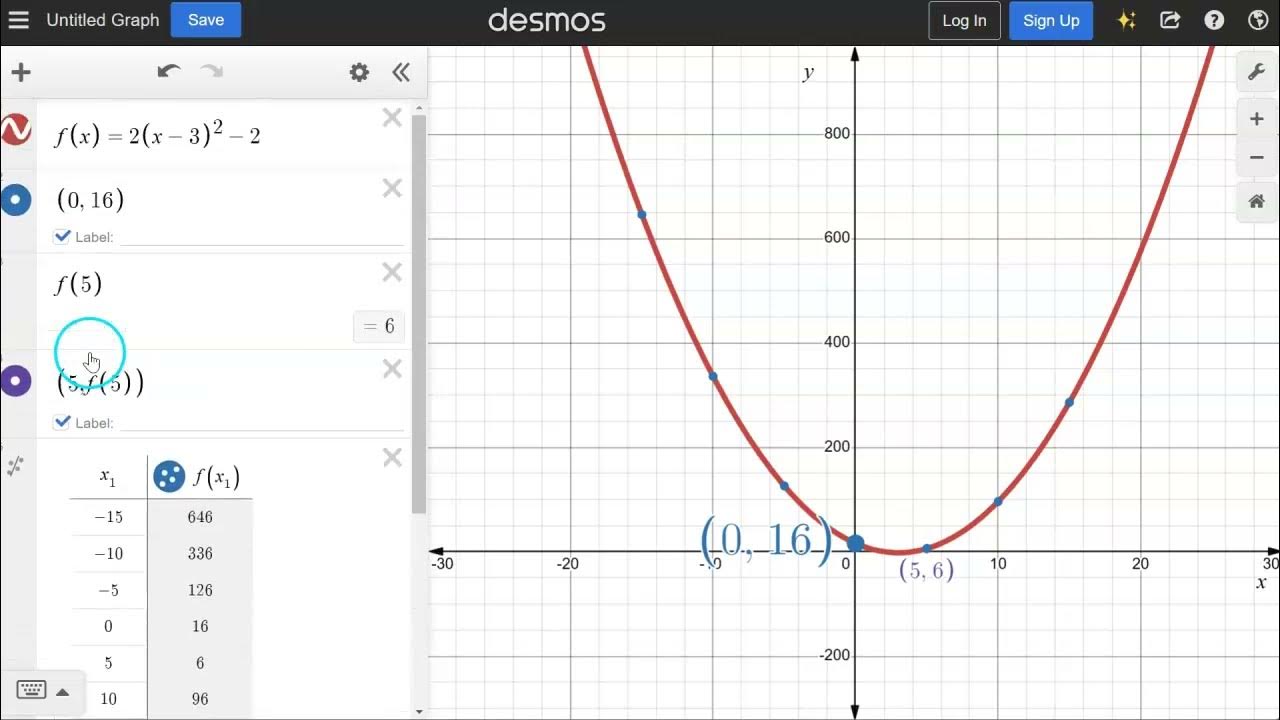Open graph settings with the wrench icon

(1256, 72)
